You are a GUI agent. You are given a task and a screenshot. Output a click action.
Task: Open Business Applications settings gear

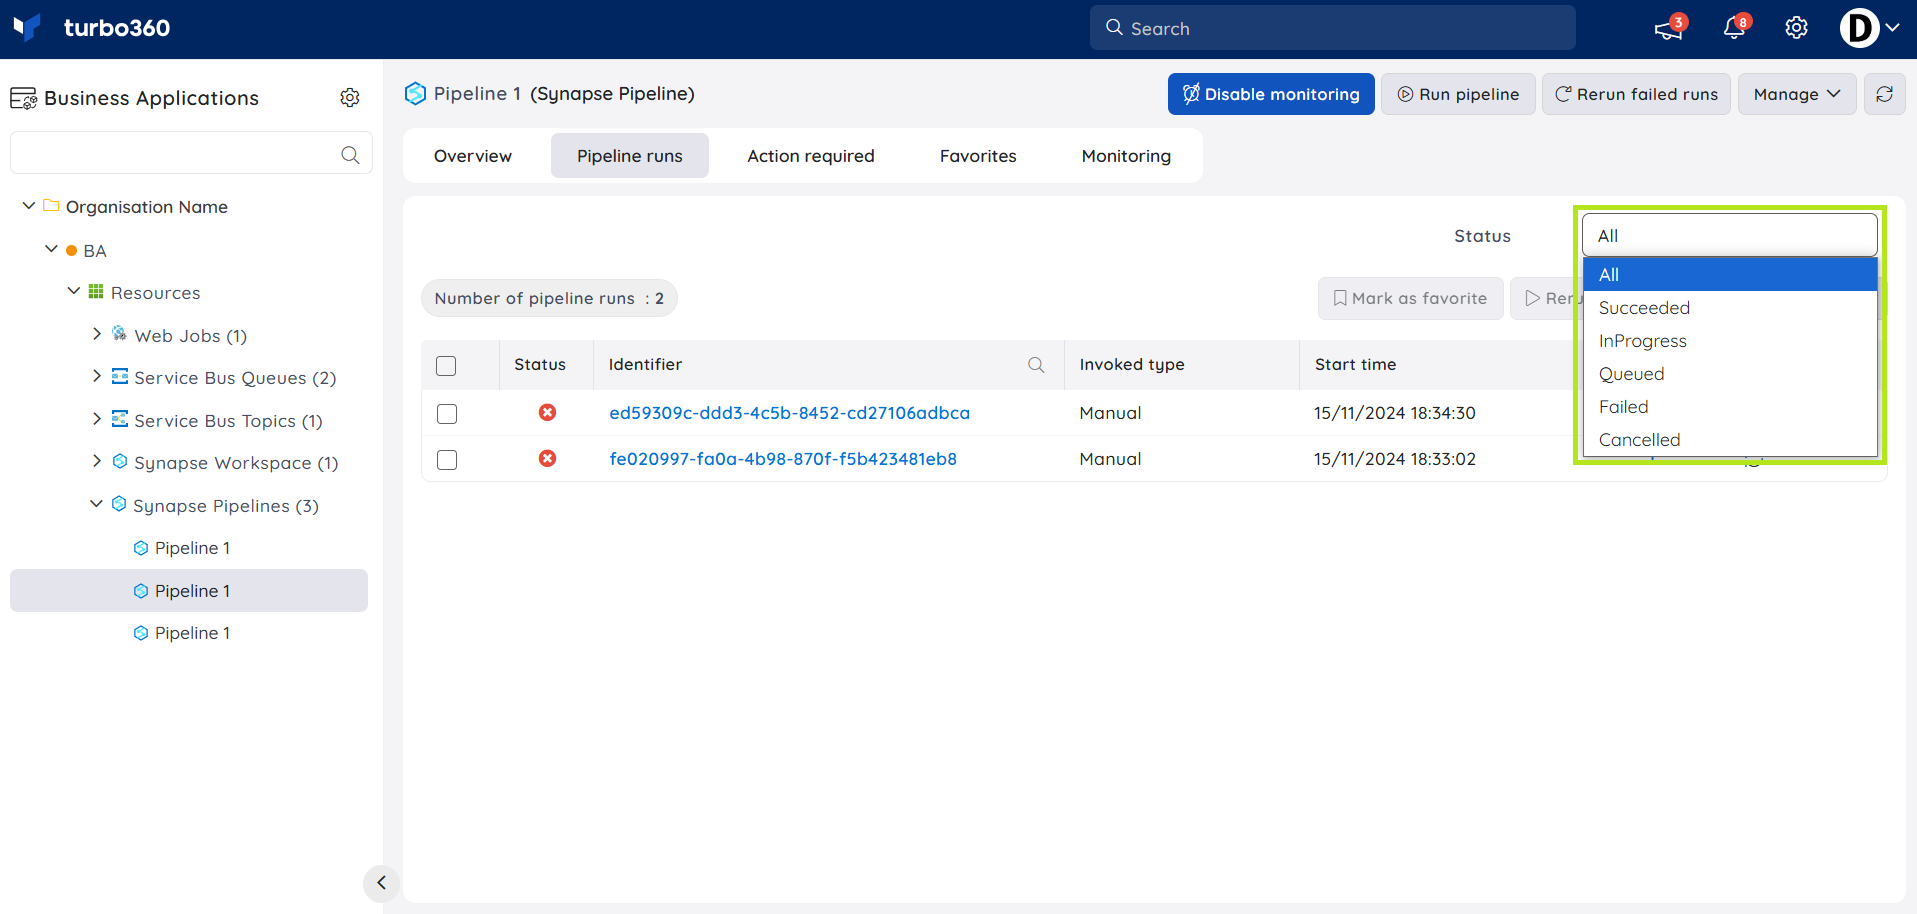[350, 98]
